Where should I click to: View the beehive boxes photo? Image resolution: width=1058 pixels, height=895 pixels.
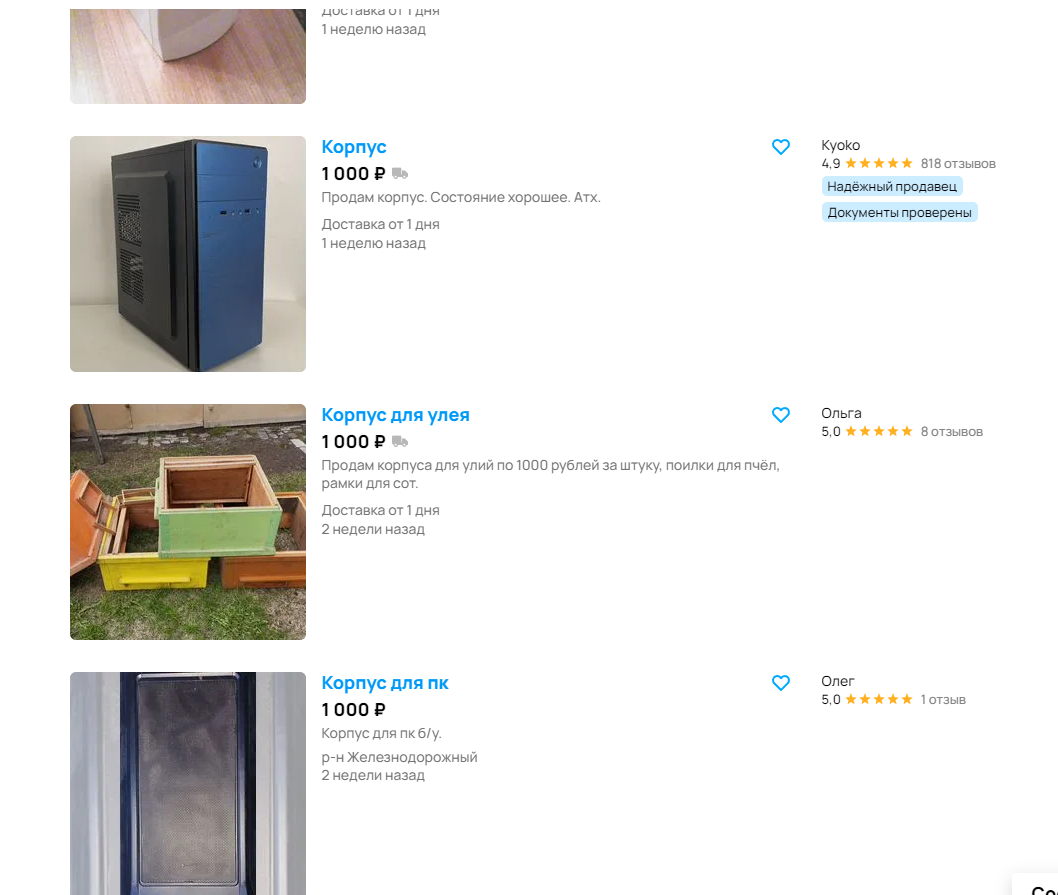[x=188, y=522]
